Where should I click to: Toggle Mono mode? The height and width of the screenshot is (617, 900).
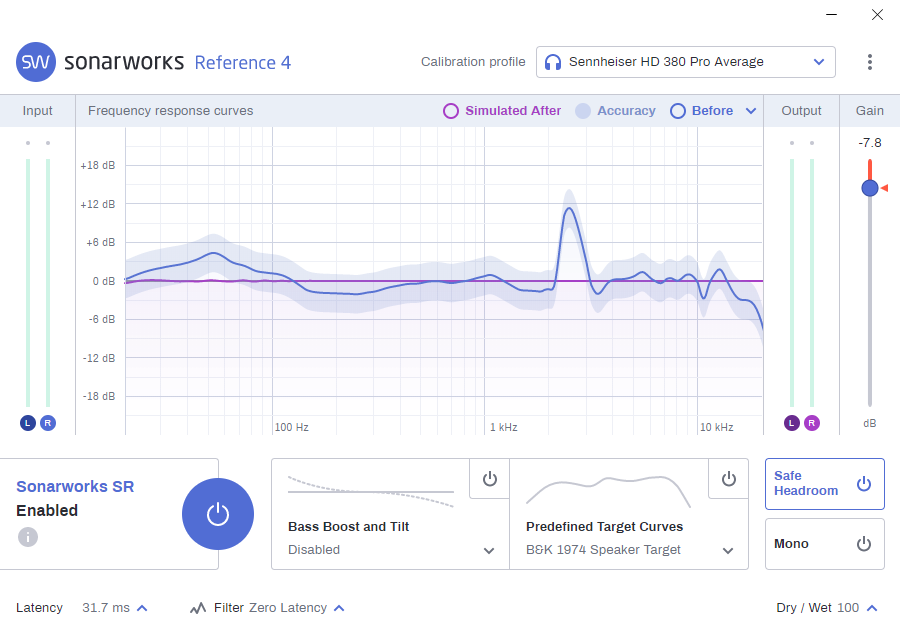(825, 544)
